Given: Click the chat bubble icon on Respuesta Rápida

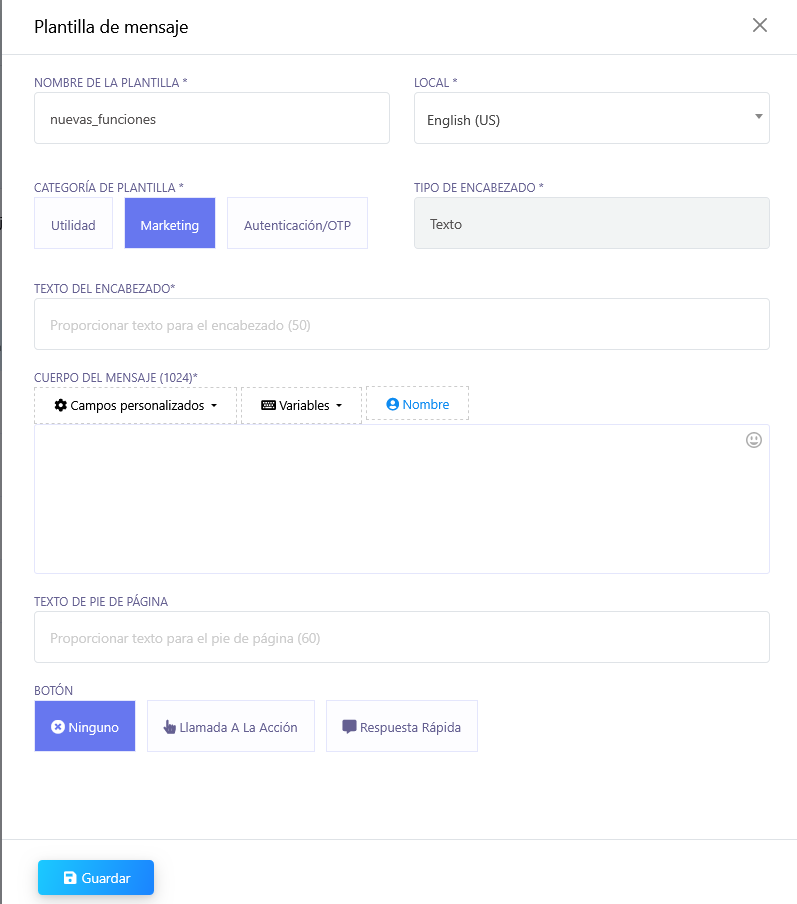Looking at the screenshot, I should point(349,727).
